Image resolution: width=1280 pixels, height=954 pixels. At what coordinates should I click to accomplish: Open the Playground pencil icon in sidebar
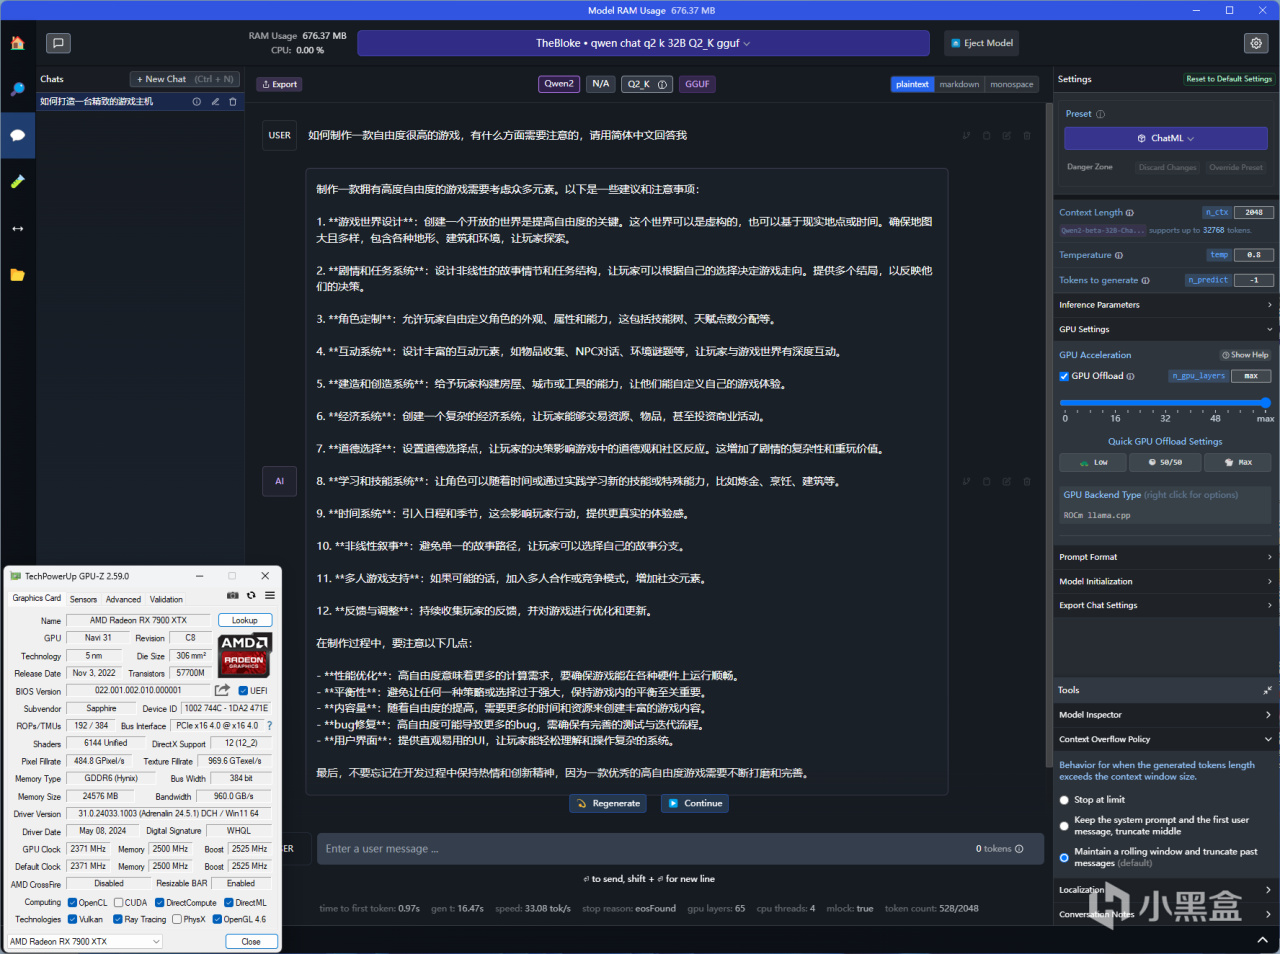tap(17, 182)
